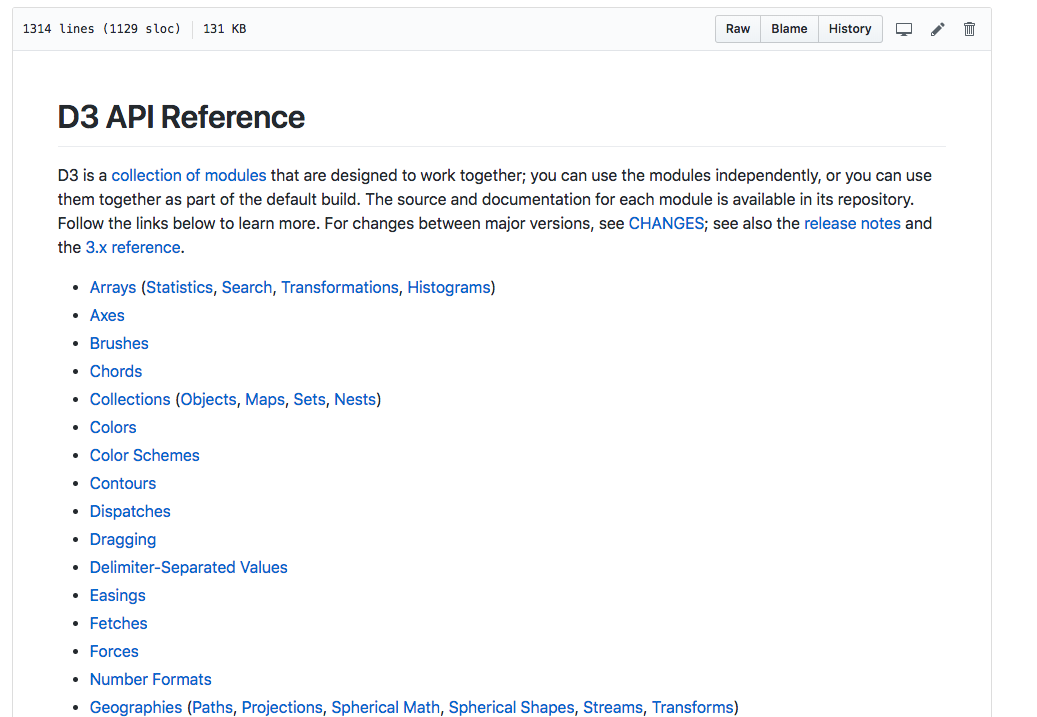Open the Dragging link

pyautogui.click(x=123, y=540)
